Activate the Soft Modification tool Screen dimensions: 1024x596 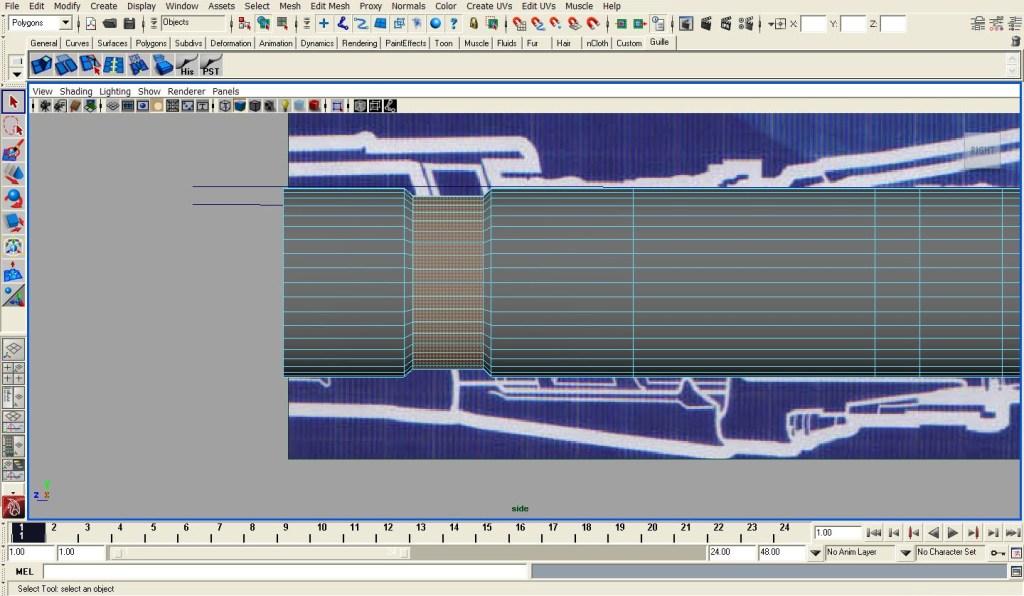click(13, 271)
